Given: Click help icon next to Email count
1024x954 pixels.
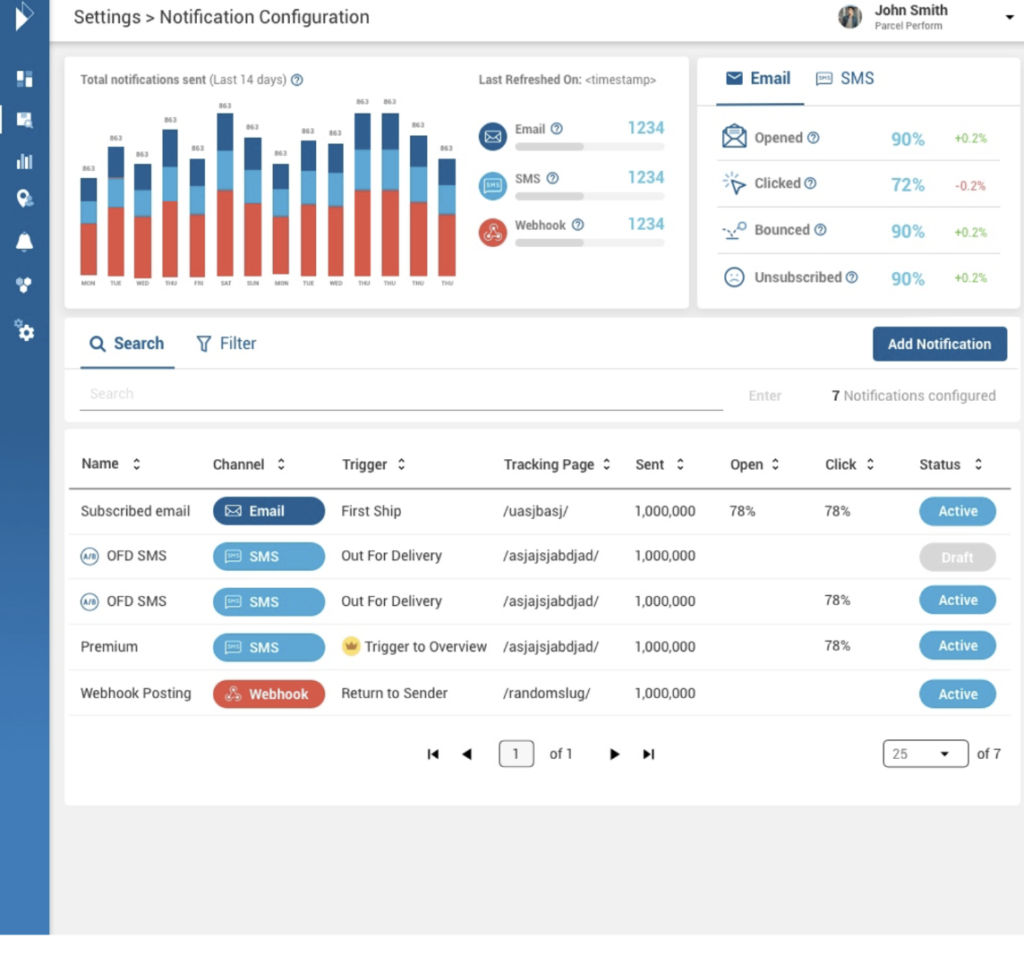Looking at the screenshot, I should point(556,129).
